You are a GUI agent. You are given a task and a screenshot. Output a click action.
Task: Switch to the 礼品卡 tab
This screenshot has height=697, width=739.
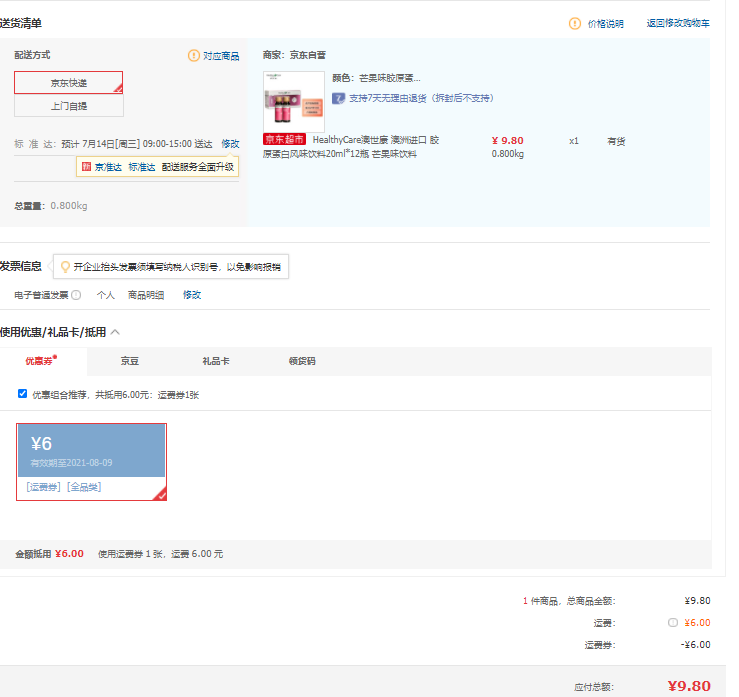click(216, 361)
